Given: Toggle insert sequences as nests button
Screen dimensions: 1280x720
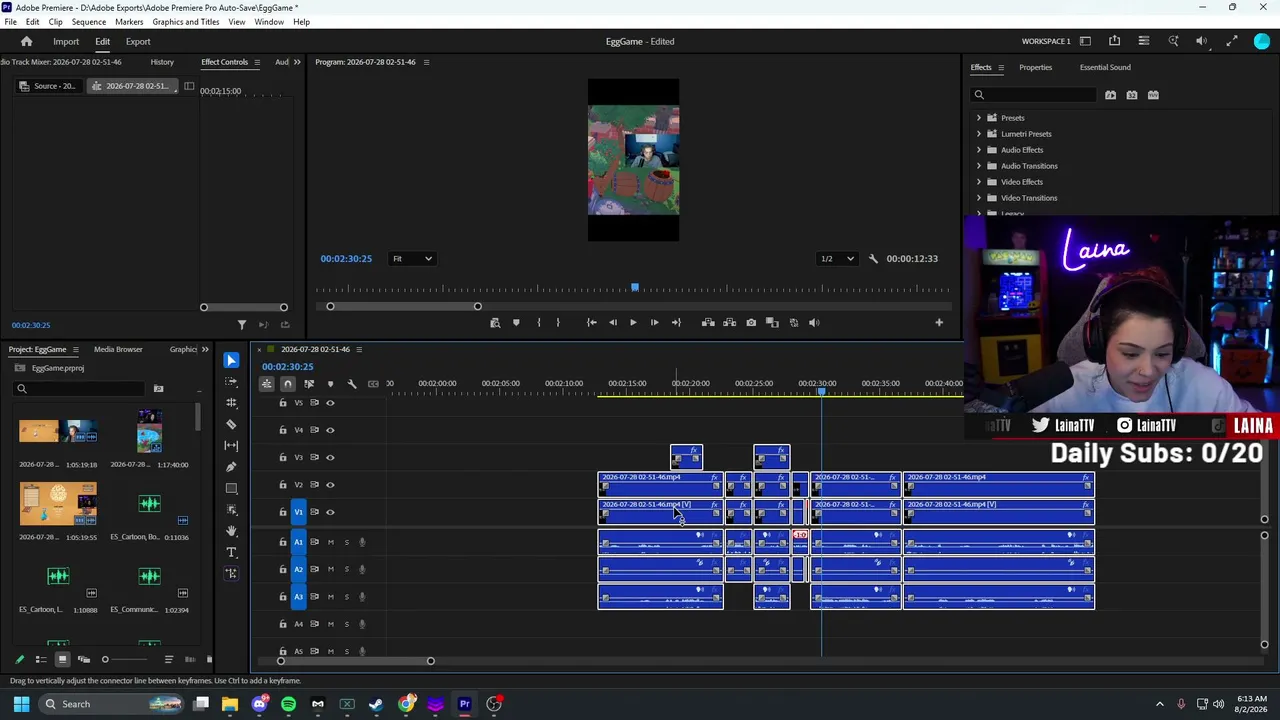Looking at the screenshot, I should click(x=267, y=384).
